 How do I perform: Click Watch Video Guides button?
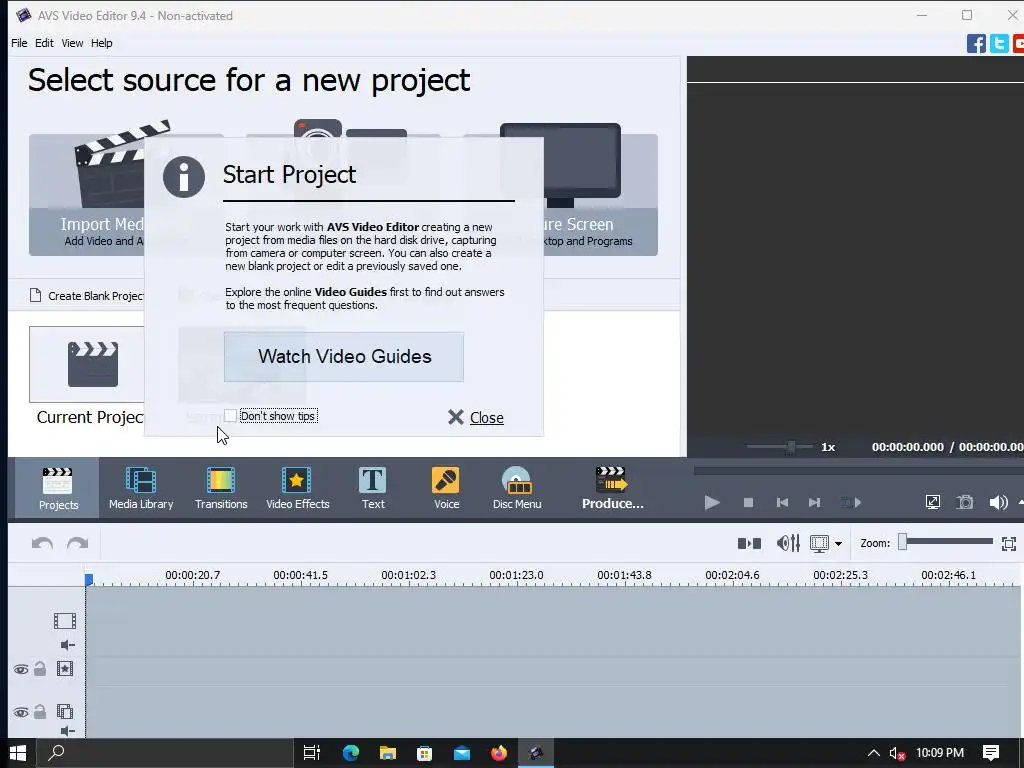(x=344, y=357)
